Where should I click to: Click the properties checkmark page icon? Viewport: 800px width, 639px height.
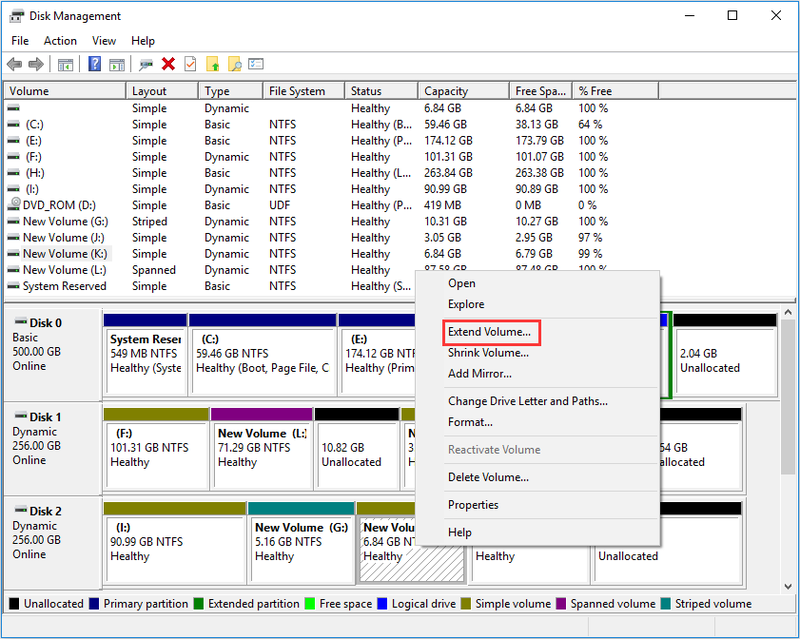[190, 64]
